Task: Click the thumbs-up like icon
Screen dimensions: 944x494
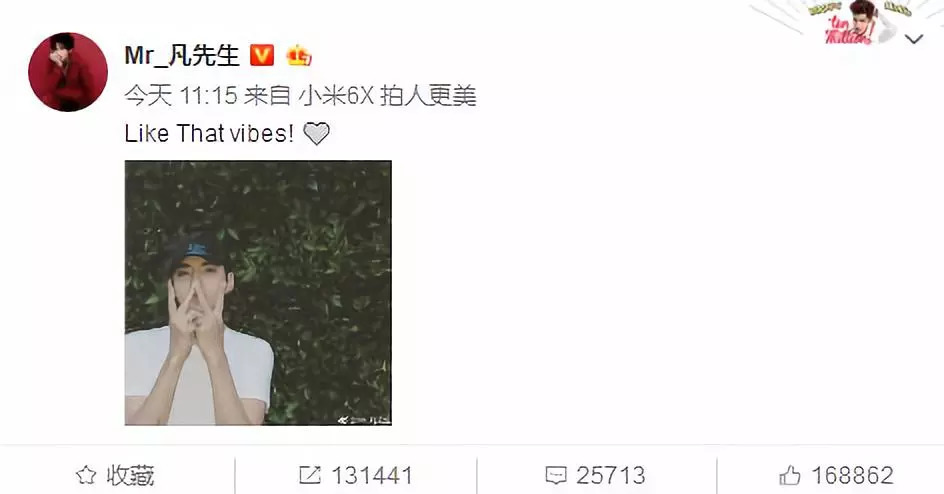Action: coord(790,475)
